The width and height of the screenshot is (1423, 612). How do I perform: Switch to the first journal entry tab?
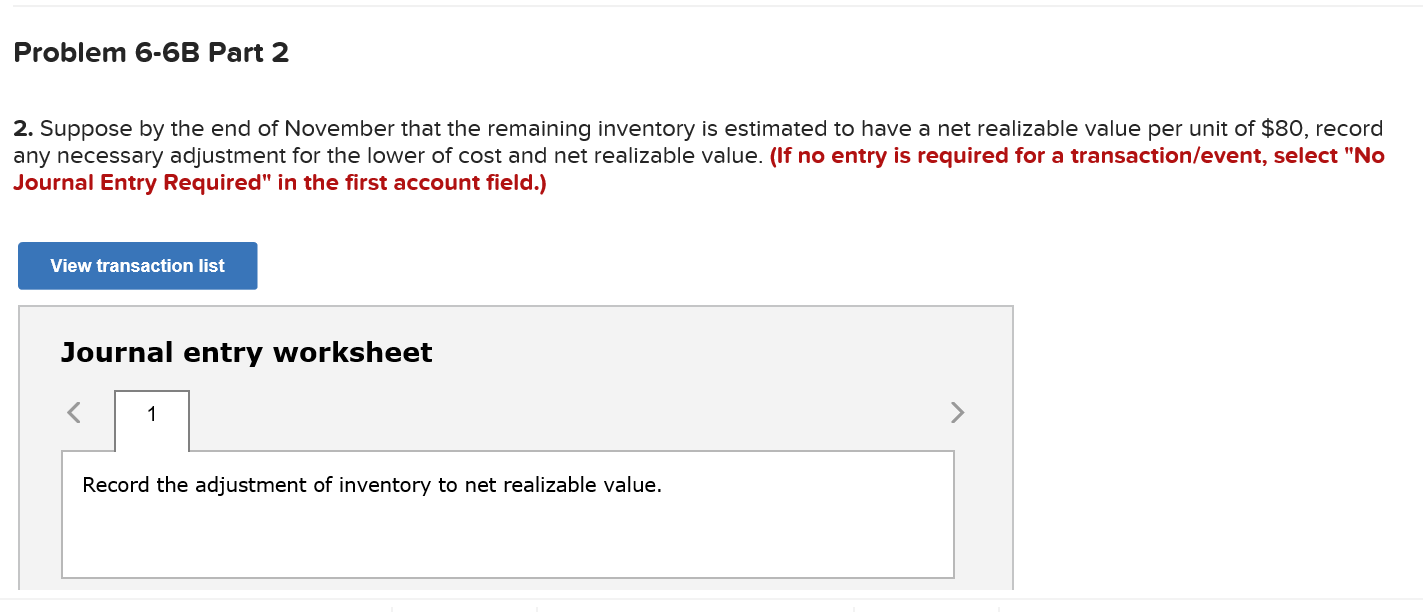151,414
